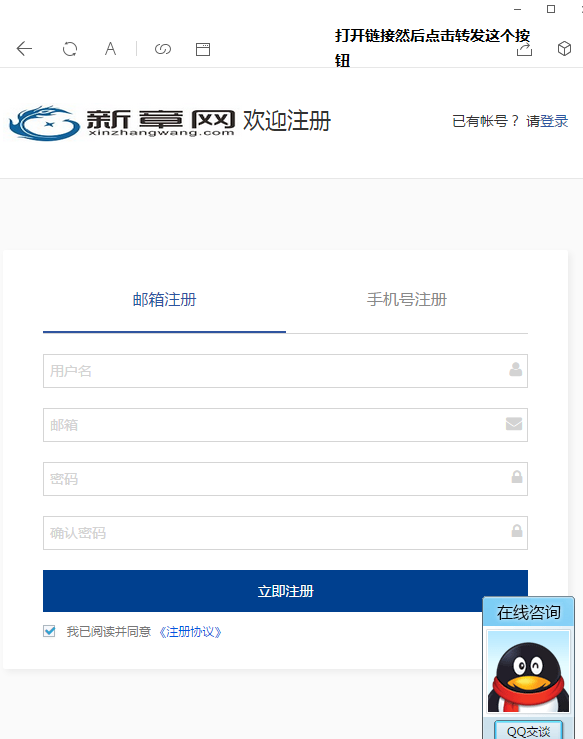The height and width of the screenshot is (739, 583).
Task: Focus the 用户名 input field
Action: pyautogui.click(x=285, y=371)
